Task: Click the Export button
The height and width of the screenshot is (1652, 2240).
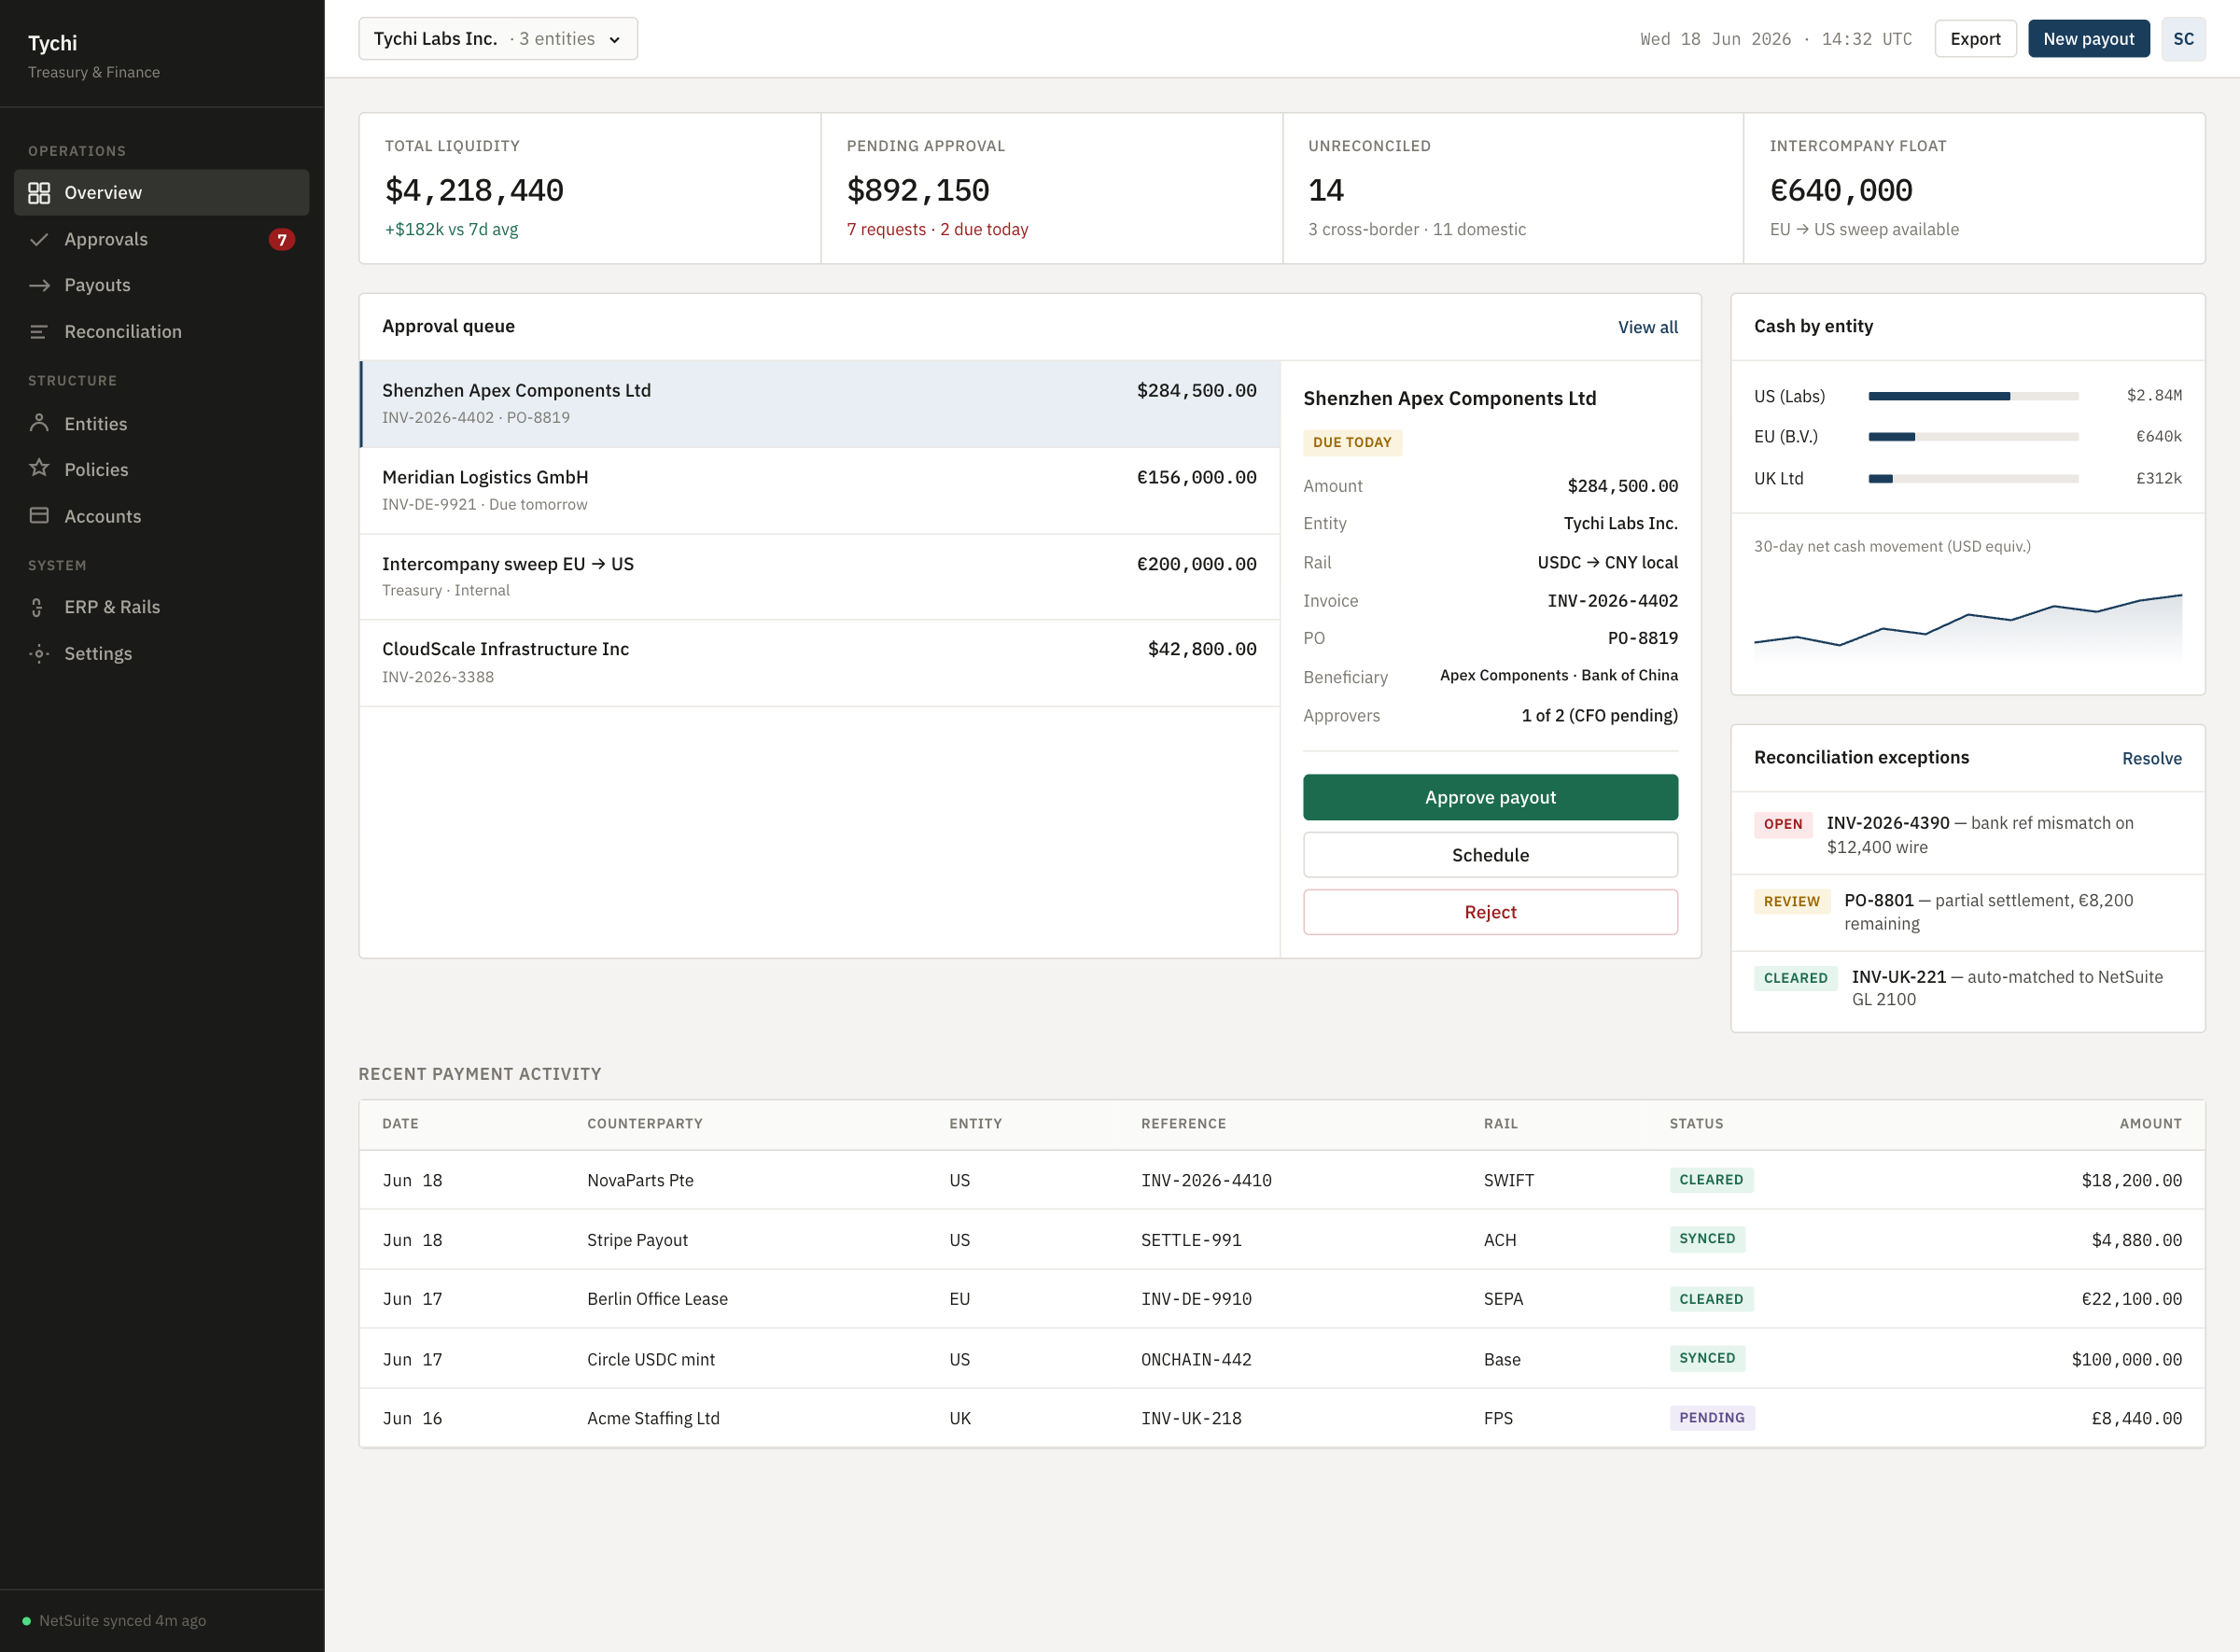Action: (1975, 39)
